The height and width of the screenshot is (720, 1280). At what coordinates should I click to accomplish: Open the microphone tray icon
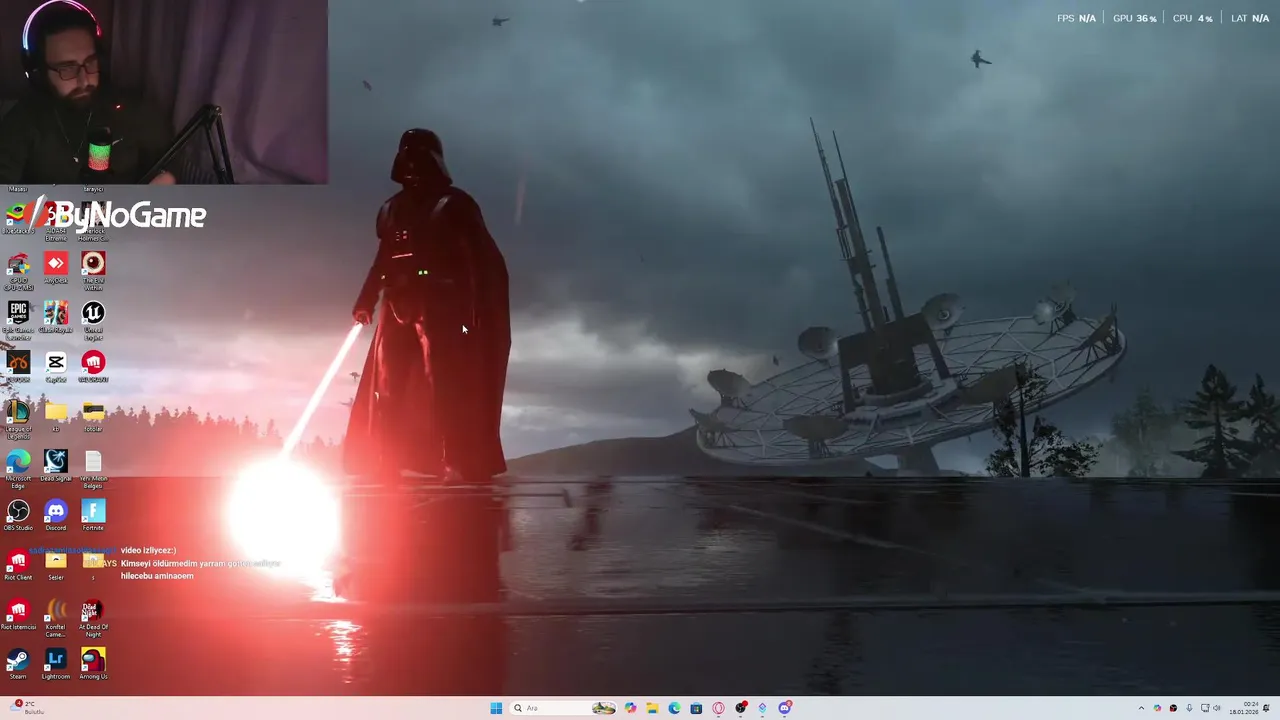(x=1189, y=708)
